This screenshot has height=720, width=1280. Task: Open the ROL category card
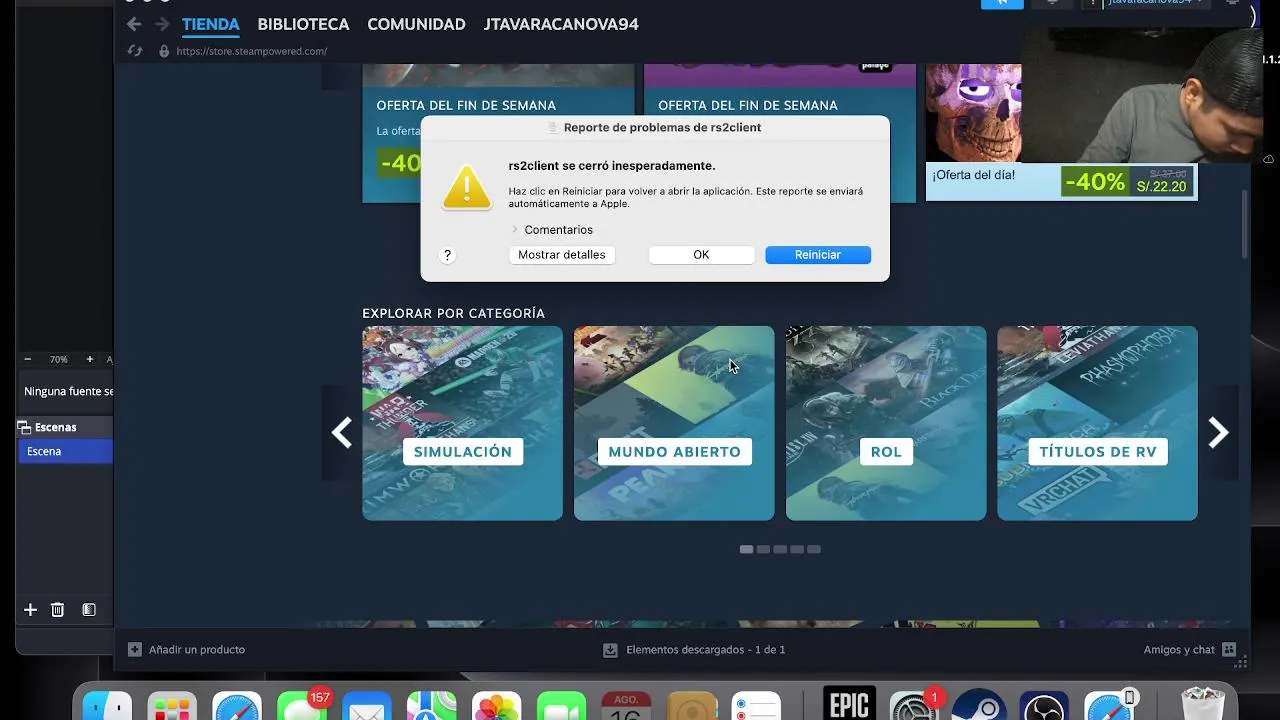coord(886,423)
